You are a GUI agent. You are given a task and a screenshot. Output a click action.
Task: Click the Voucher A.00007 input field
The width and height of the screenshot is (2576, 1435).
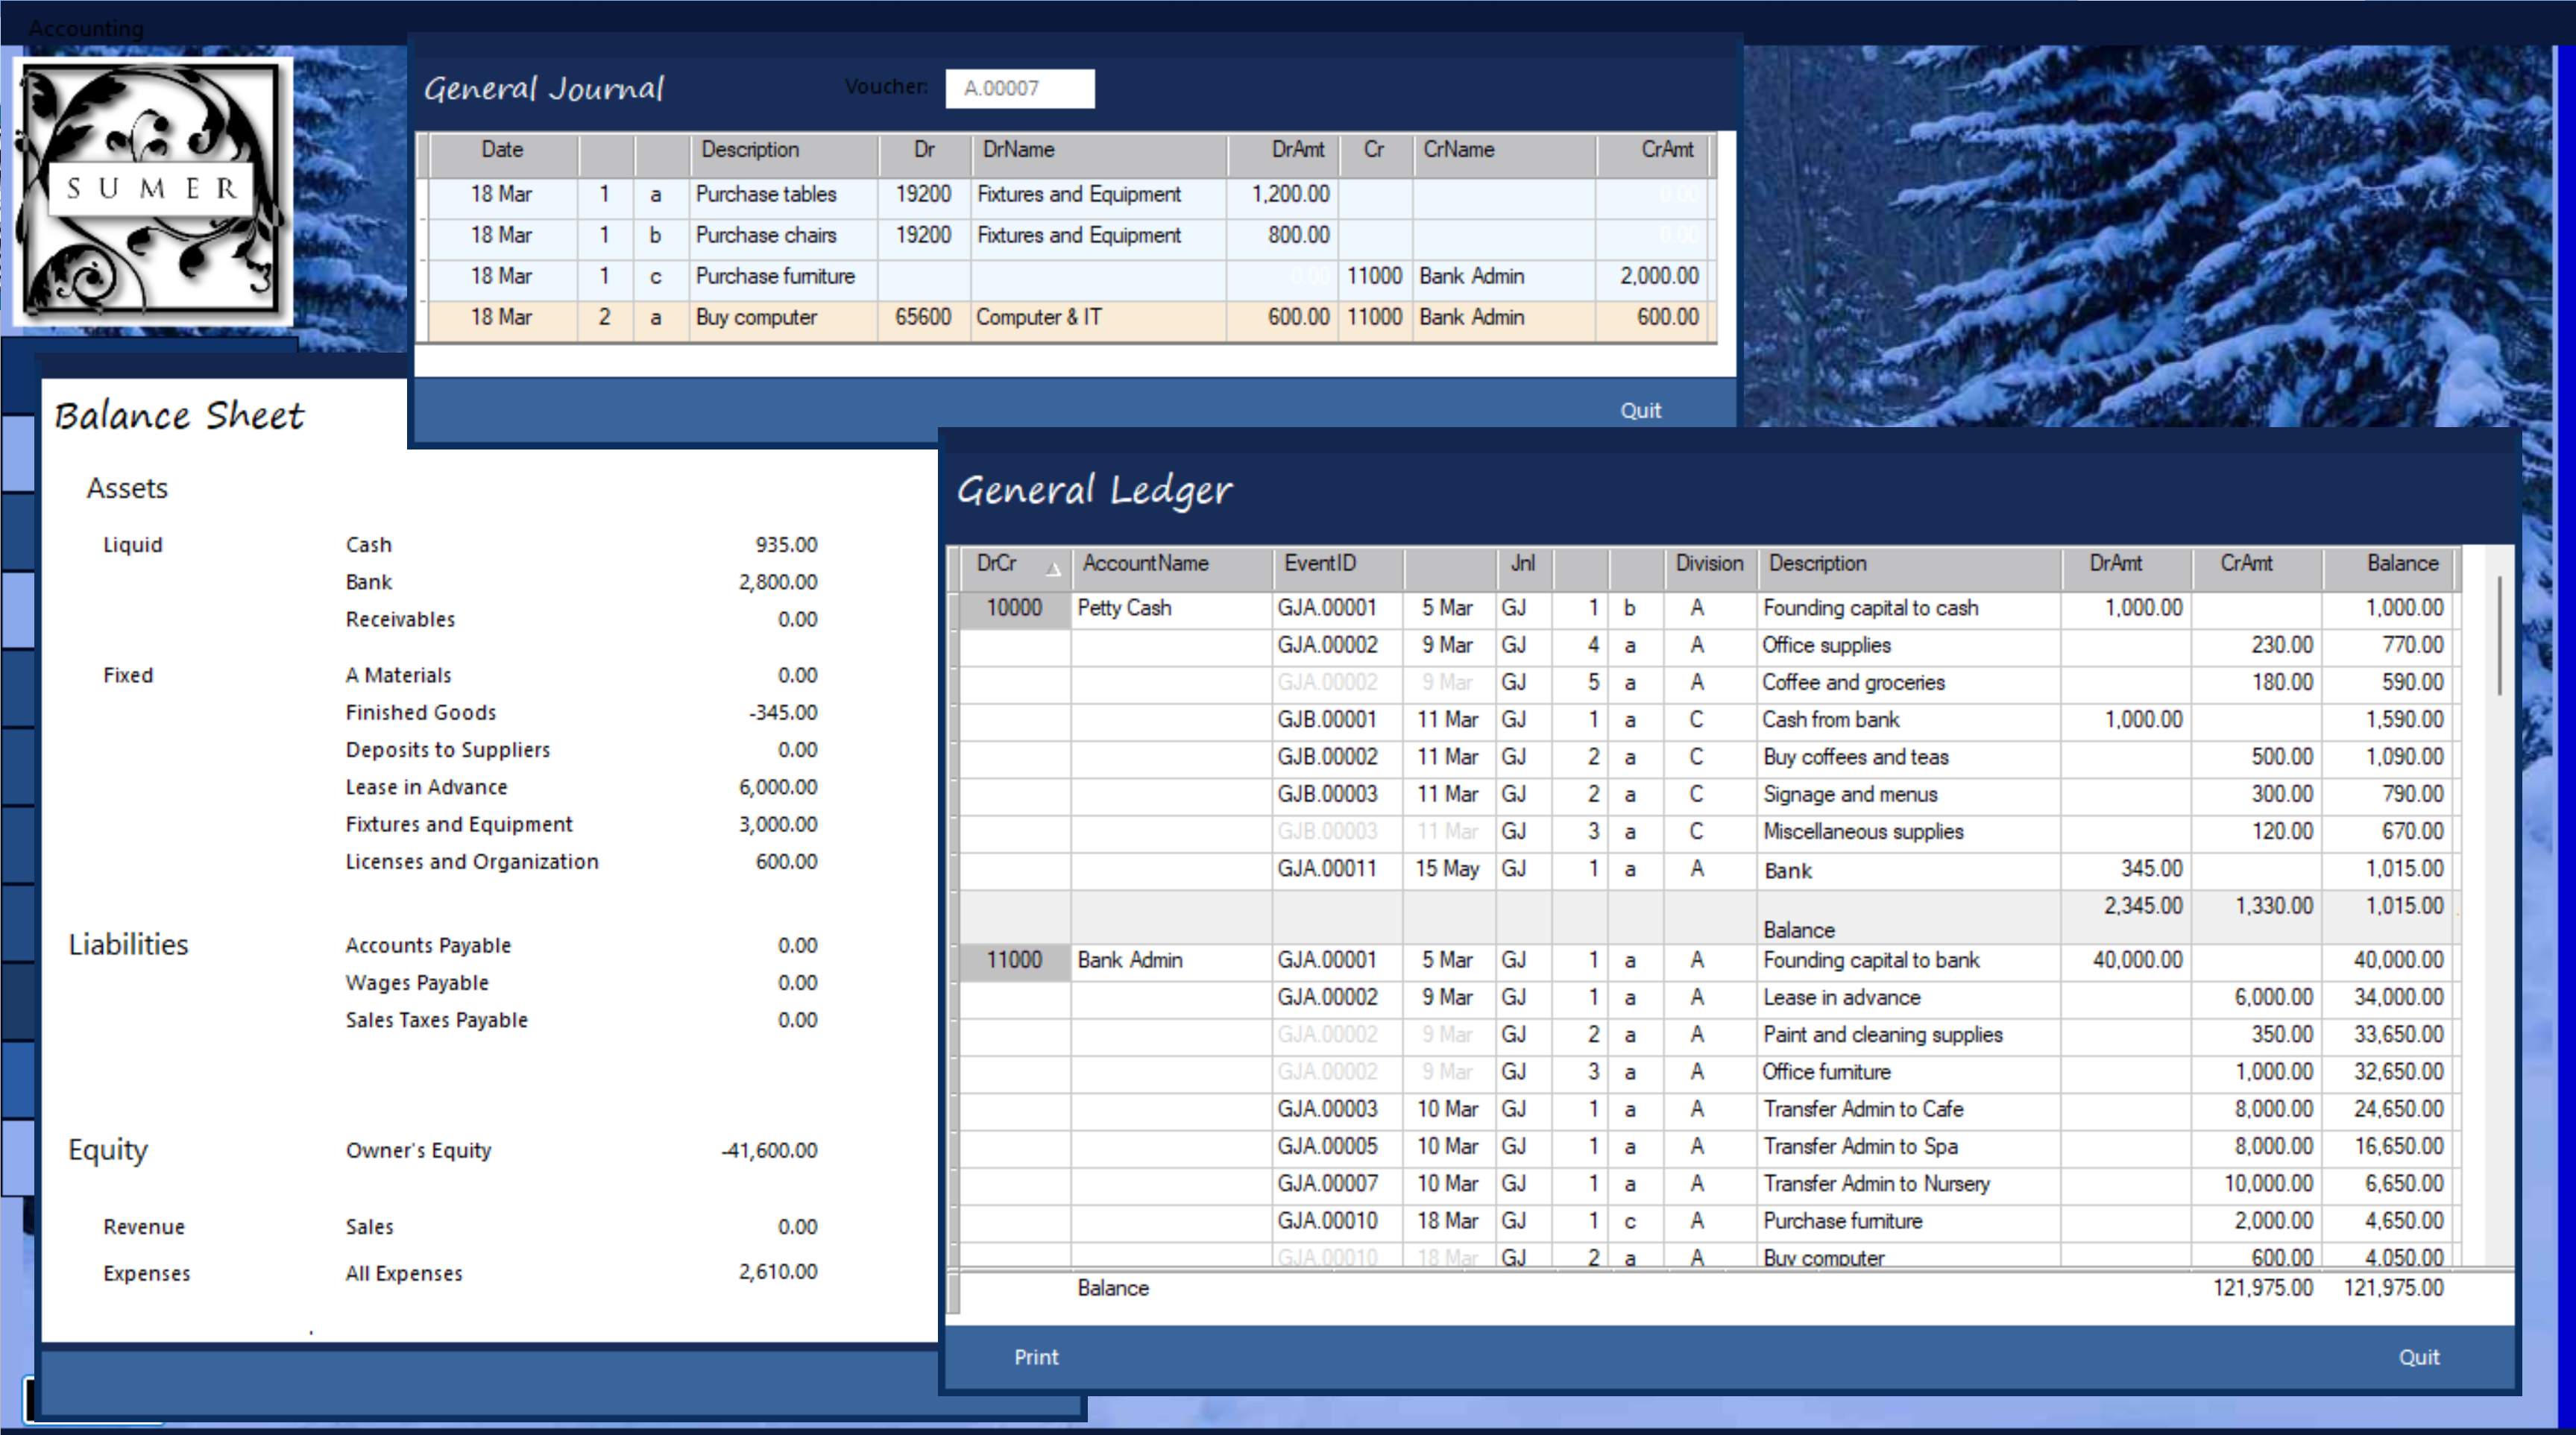[1019, 88]
